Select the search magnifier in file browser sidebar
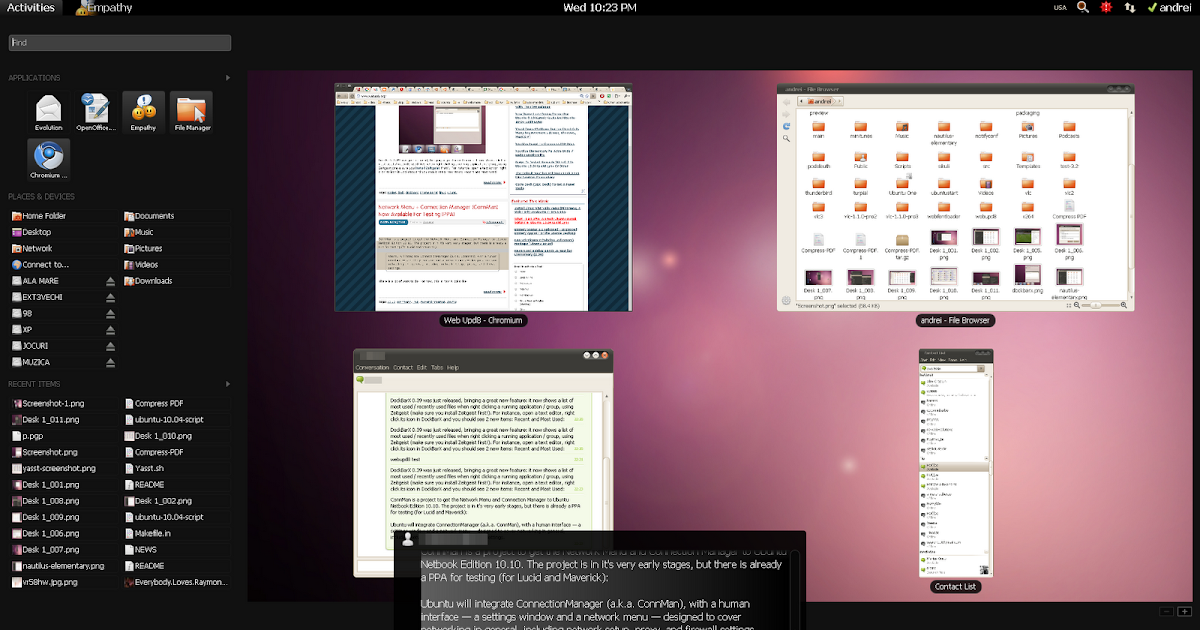1200x630 pixels. [x=785, y=137]
